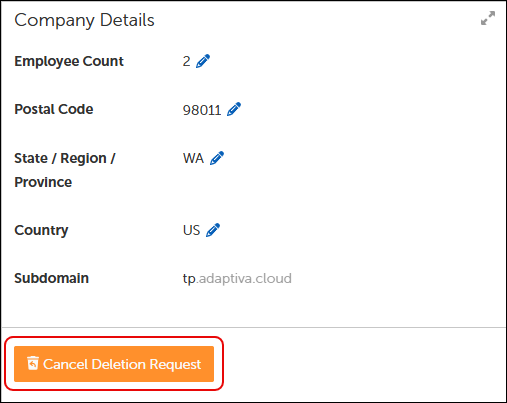Edit Employee Count with the pencil icon
The width and height of the screenshot is (507, 403).
pyautogui.click(x=203, y=61)
